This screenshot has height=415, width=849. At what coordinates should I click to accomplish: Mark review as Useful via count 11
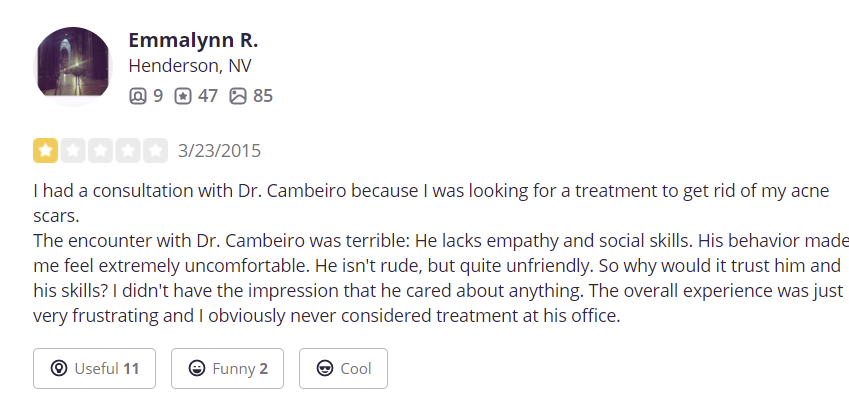(x=131, y=369)
